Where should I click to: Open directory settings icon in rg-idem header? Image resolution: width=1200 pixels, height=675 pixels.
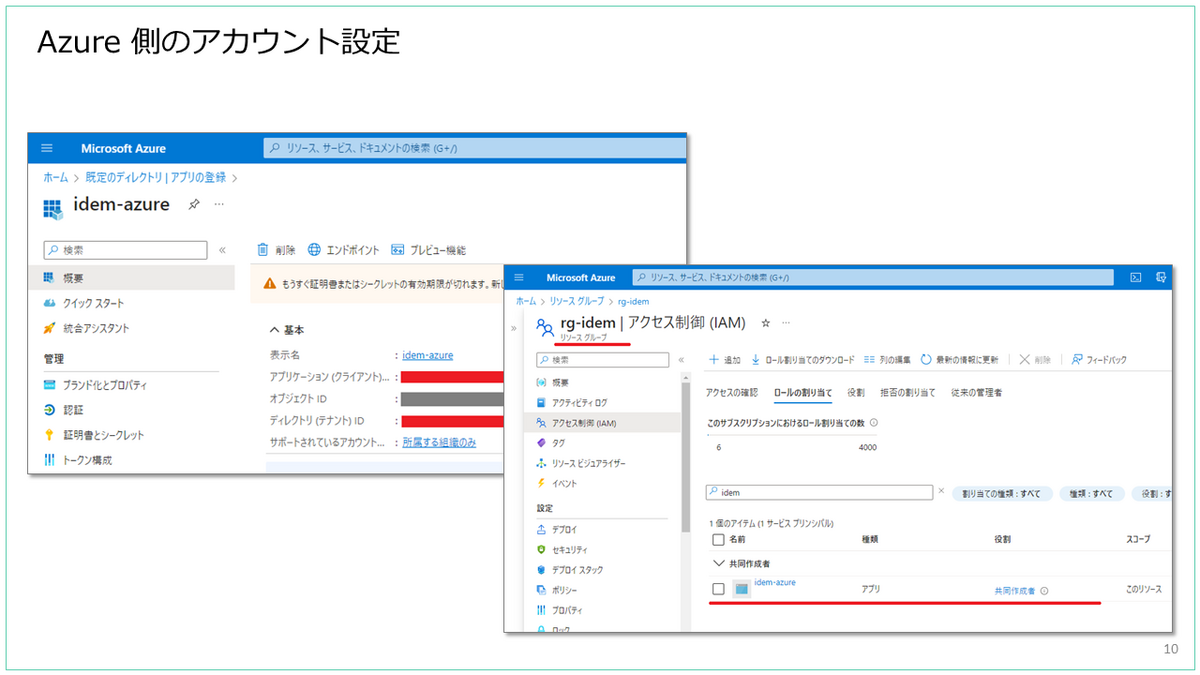(1162, 277)
